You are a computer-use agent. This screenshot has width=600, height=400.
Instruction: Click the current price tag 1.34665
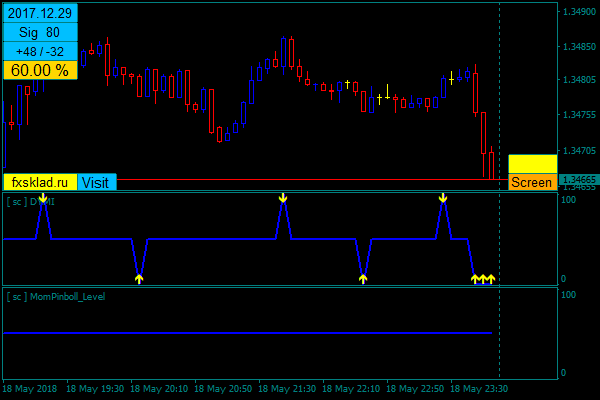click(x=579, y=180)
